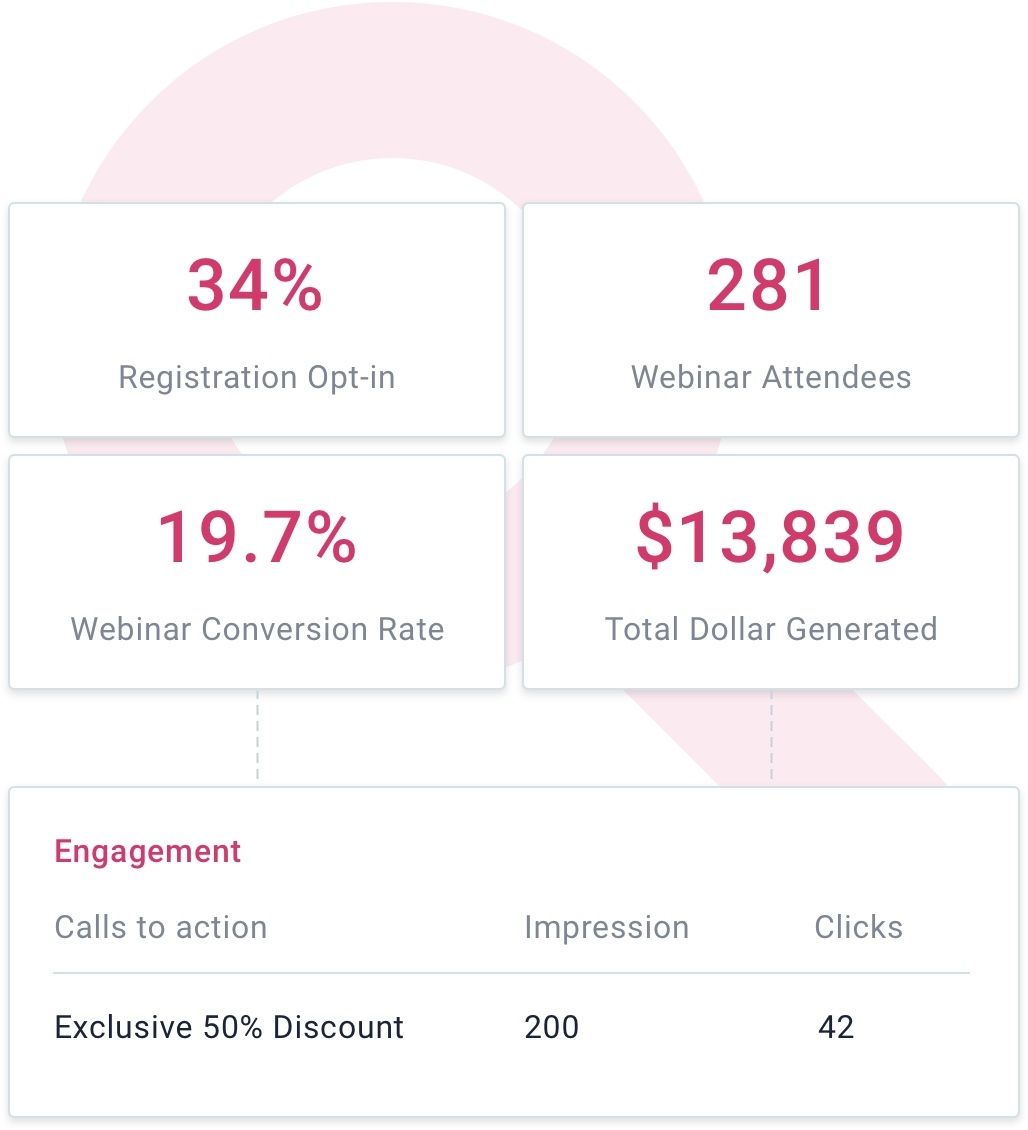Select the Total Dollar Generated label
Viewport: 1028px width, 1130px height.
(771, 629)
